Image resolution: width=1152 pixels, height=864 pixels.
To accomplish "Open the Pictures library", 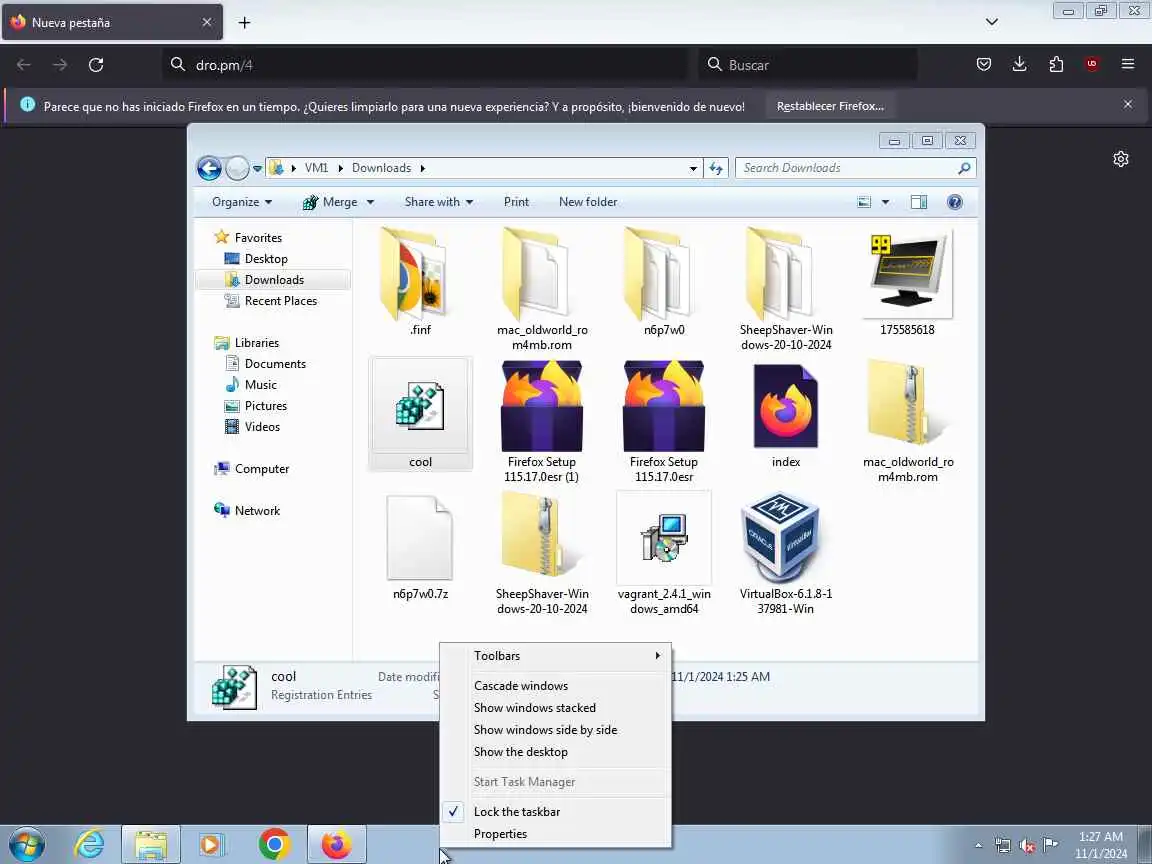I will pyautogui.click(x=265, y=406).
